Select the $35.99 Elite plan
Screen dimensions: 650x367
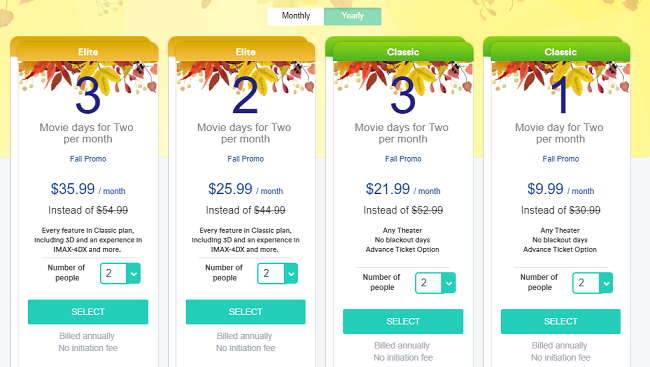tap(88, 312)
